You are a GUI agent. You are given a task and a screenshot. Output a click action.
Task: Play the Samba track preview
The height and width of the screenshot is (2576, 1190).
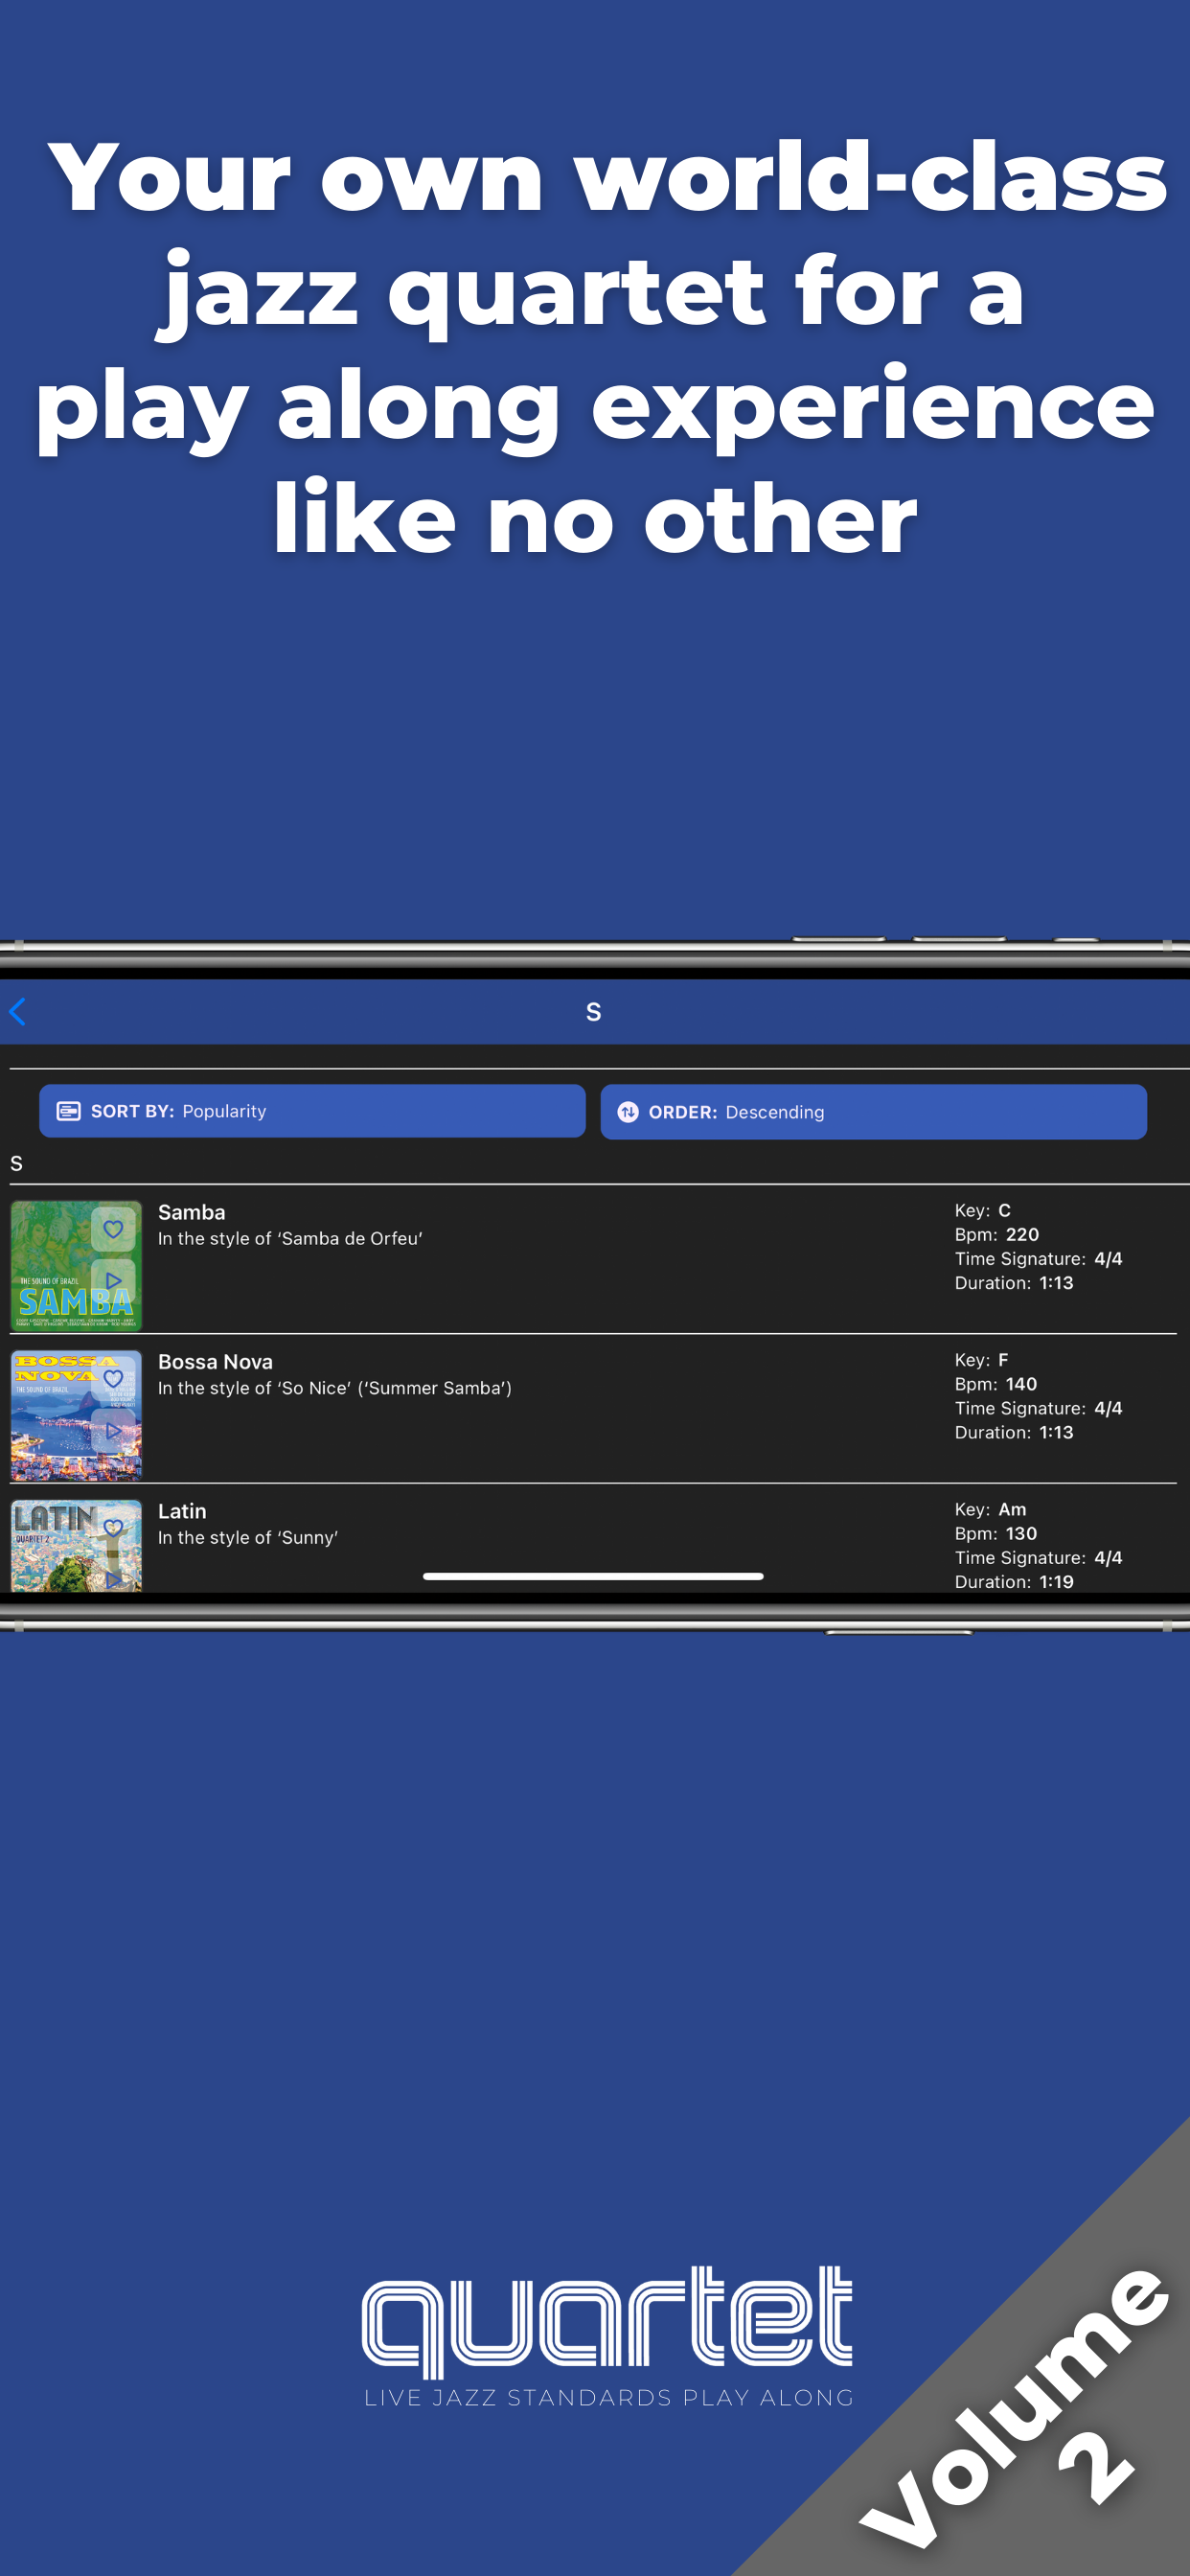pos(113,1280)
